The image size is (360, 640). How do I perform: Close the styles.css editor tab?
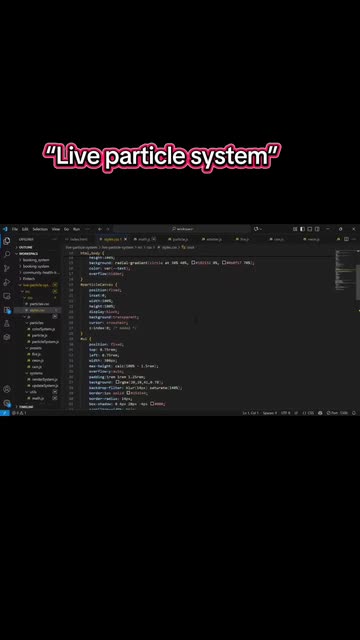click(125, 239)
